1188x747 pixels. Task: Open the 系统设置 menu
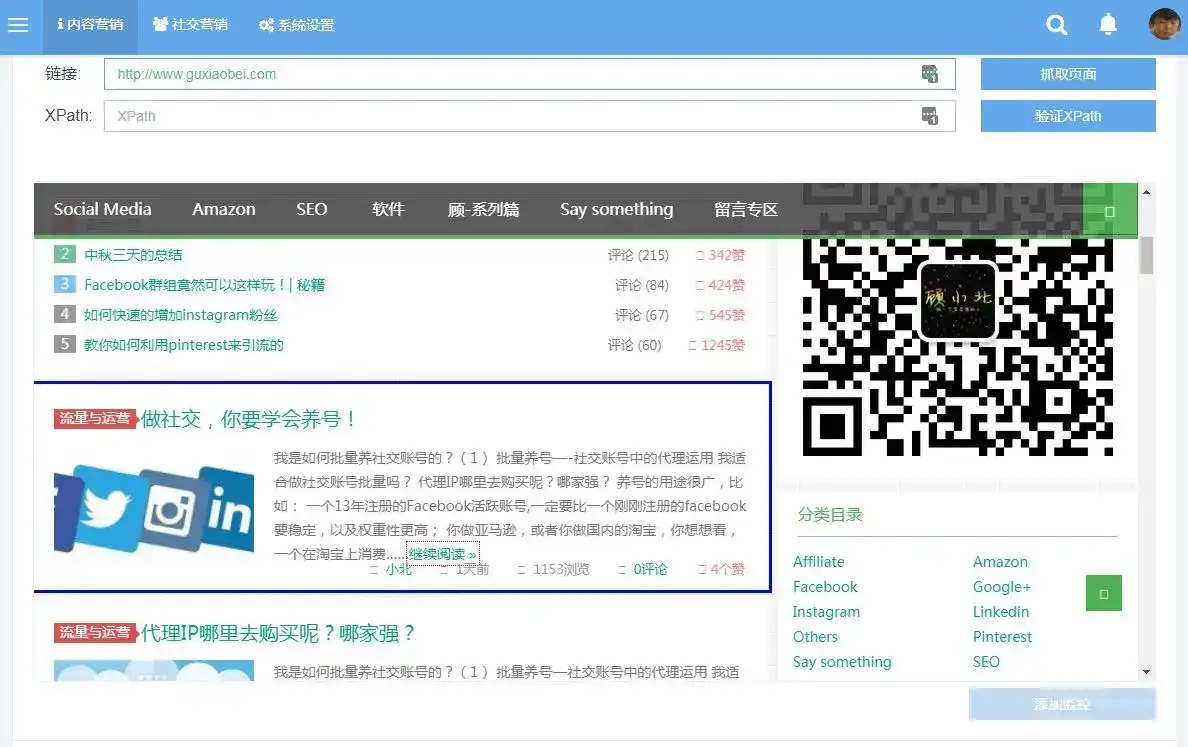click(296, 25)
